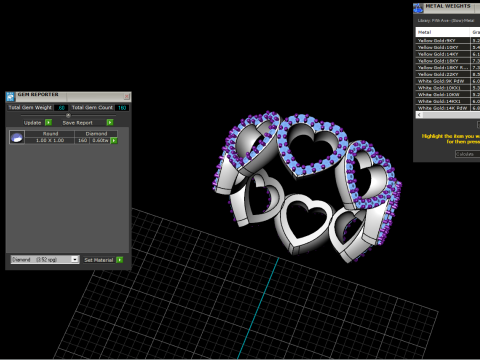The height and width of the screenshot is (360, 480).
Task: Click the Metal column header
Action: pos(442,32)
